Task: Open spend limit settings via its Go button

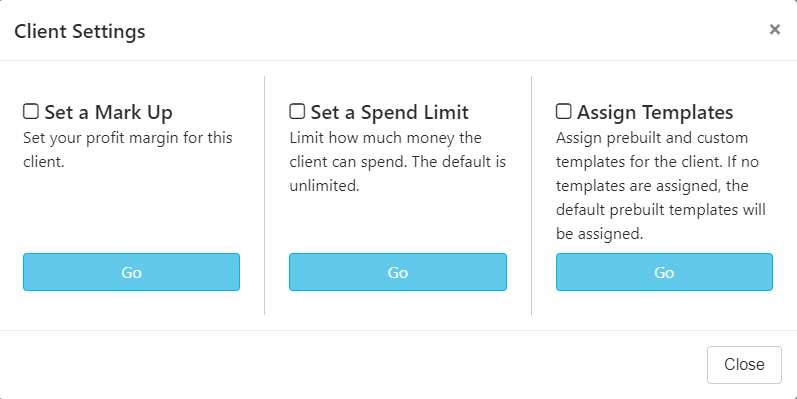Action: click(x=398, y=272)
